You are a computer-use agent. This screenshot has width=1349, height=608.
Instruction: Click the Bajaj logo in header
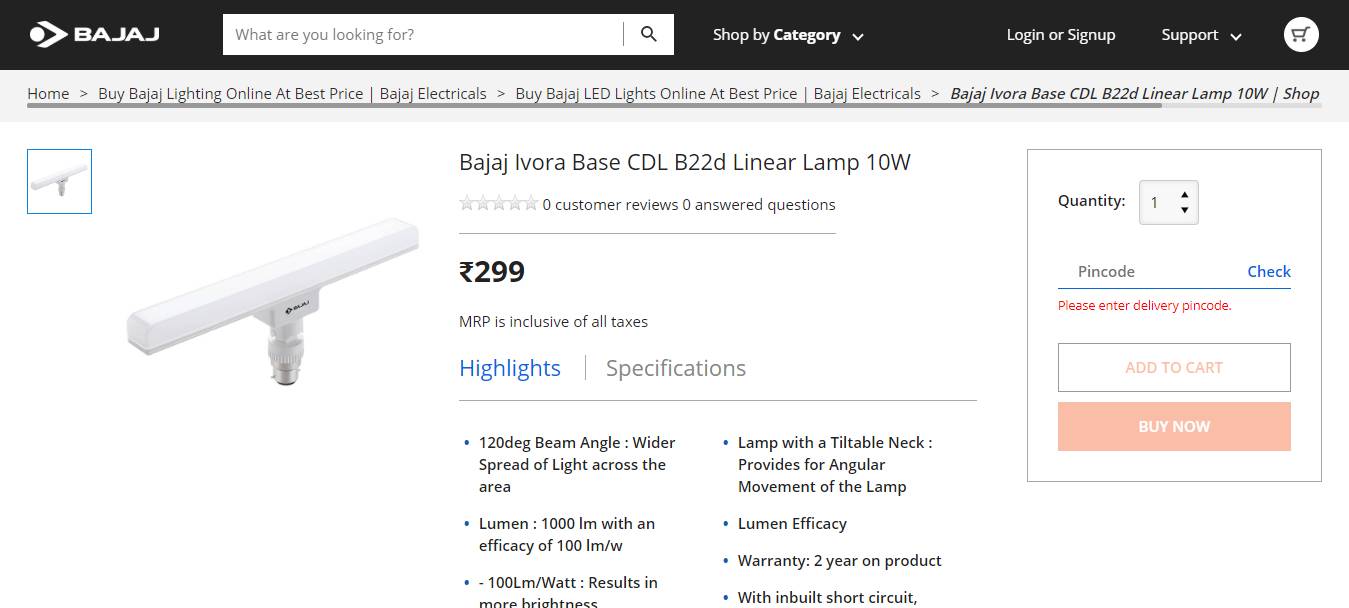coord(94,35)
